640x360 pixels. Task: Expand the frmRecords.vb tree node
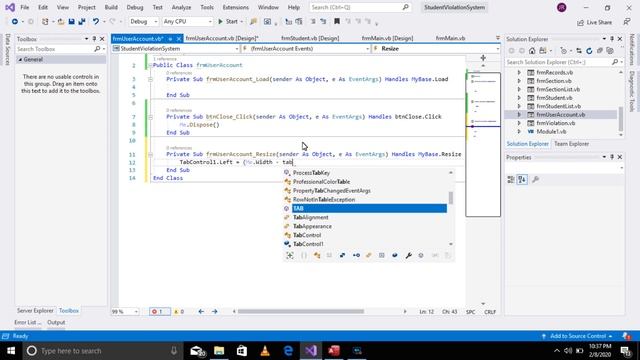pyautogui.click(x=519, y=72)
